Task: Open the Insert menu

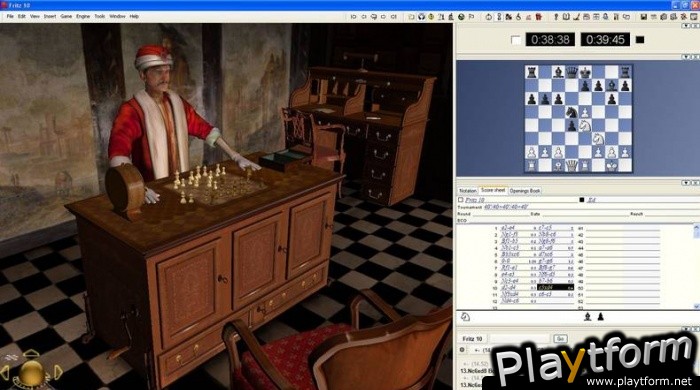Action: pos(50,17)
